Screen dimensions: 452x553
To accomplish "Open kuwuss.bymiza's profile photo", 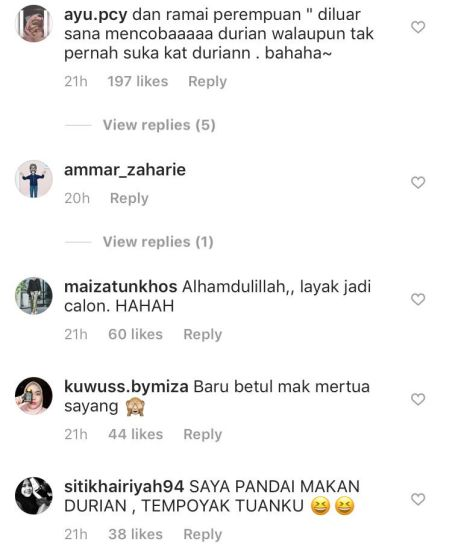I will point(34,396).
